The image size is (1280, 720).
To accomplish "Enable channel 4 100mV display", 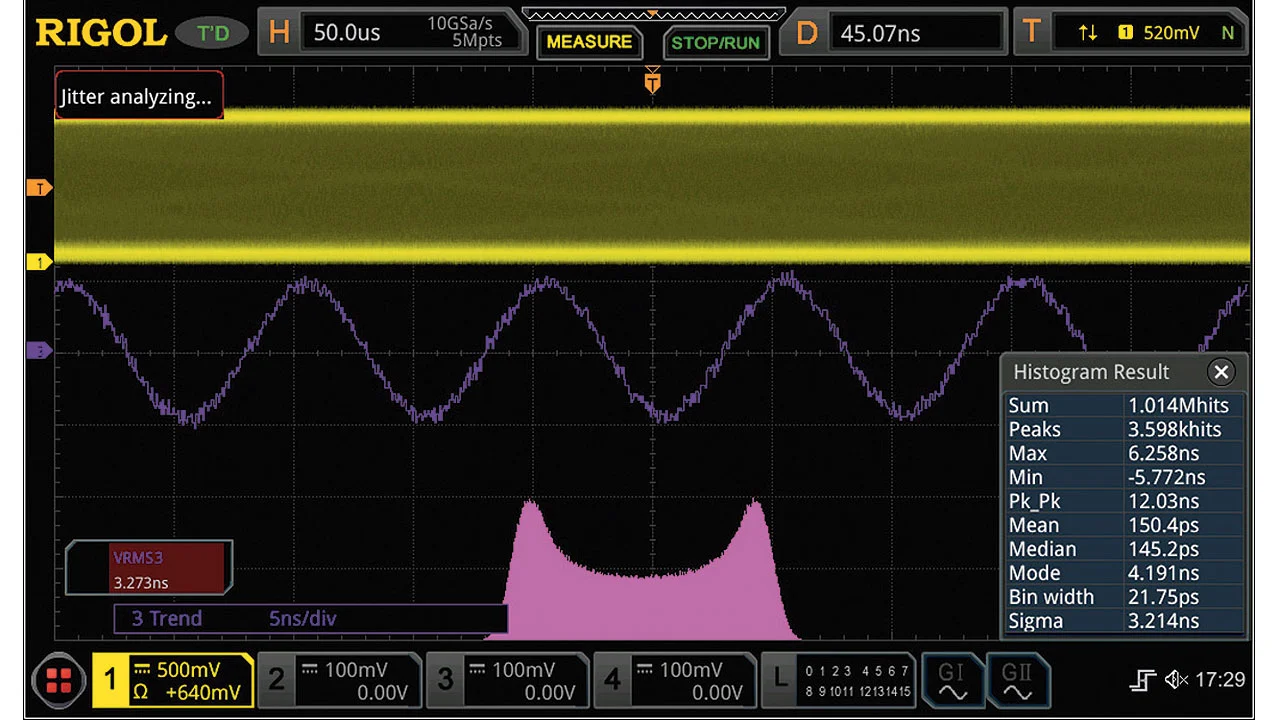I will point(675,681).
